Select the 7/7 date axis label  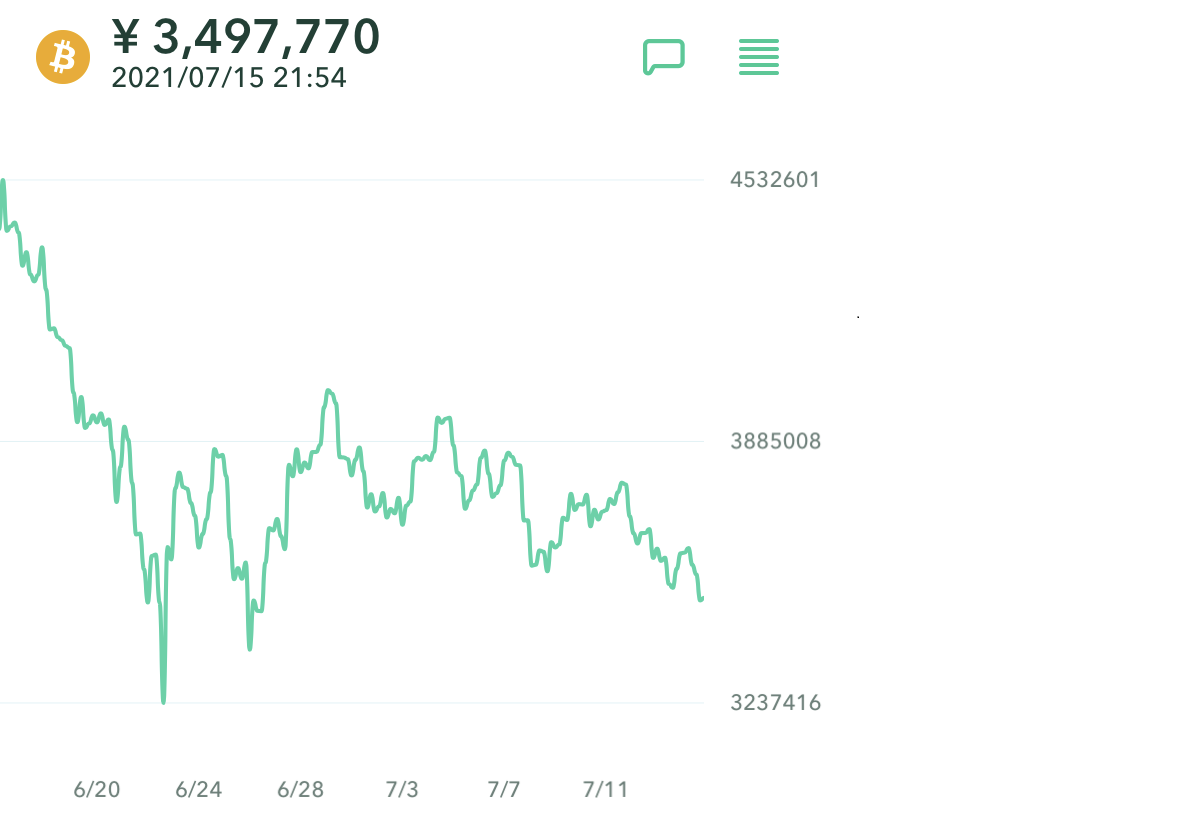tap(504, 790)
